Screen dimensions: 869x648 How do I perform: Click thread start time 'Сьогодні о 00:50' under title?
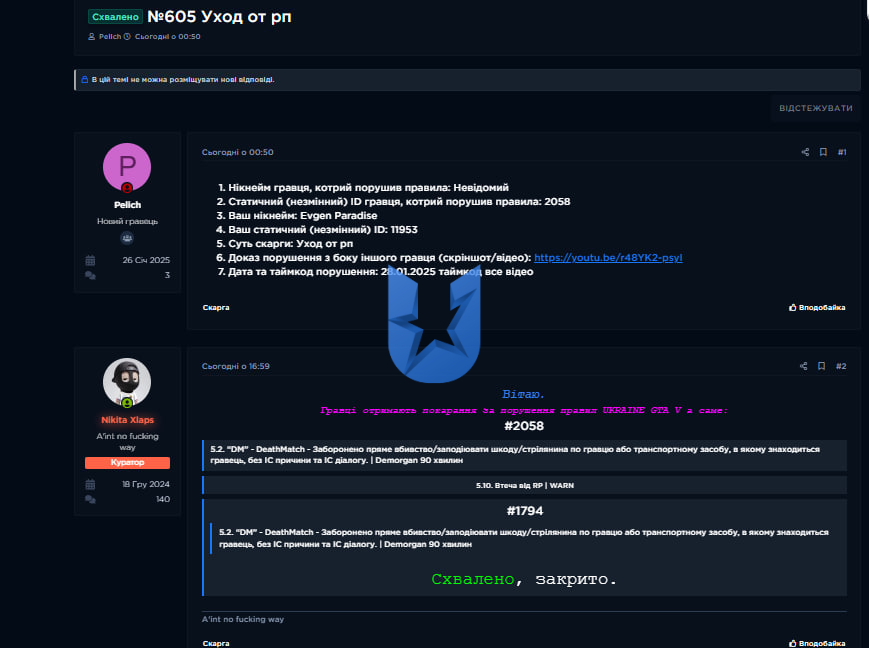pos(167,37)
